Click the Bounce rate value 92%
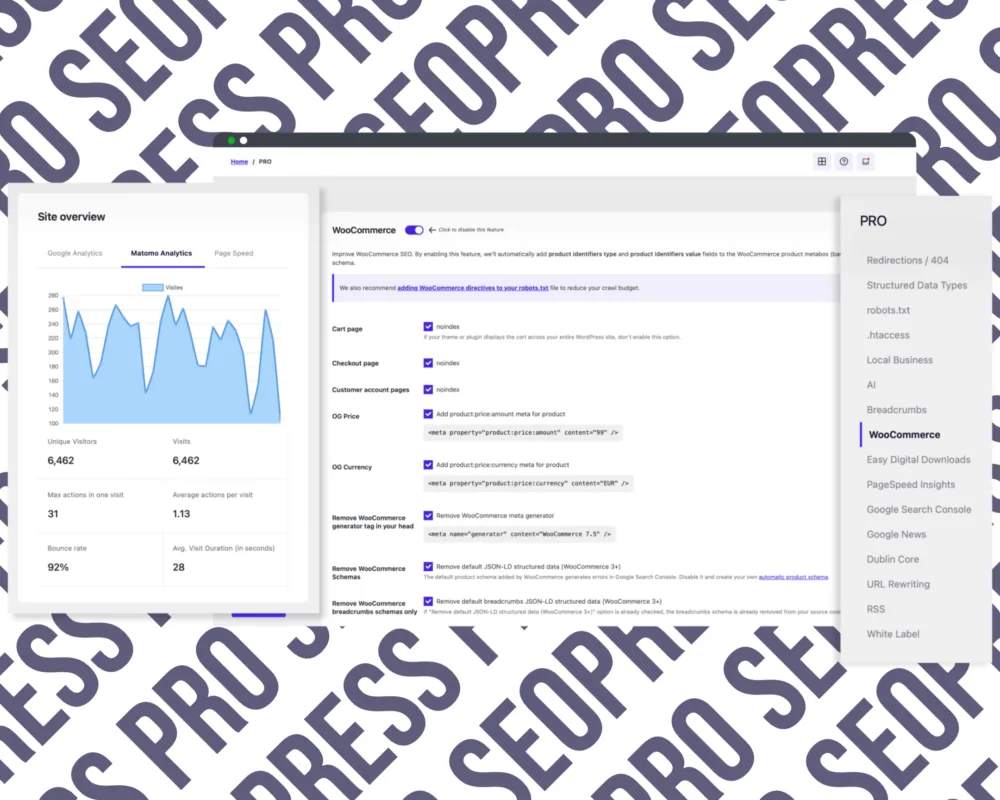 58,567
